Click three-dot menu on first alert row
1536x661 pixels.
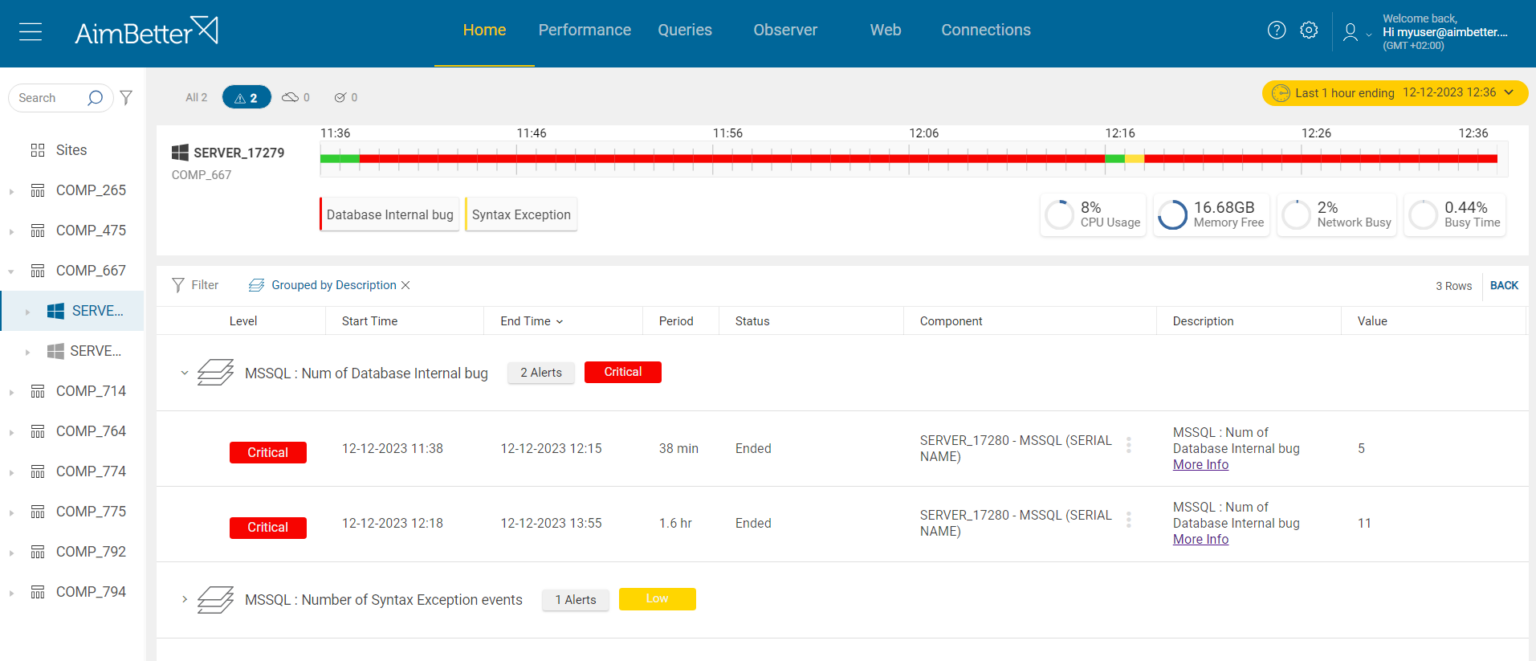coord(1129,445)
